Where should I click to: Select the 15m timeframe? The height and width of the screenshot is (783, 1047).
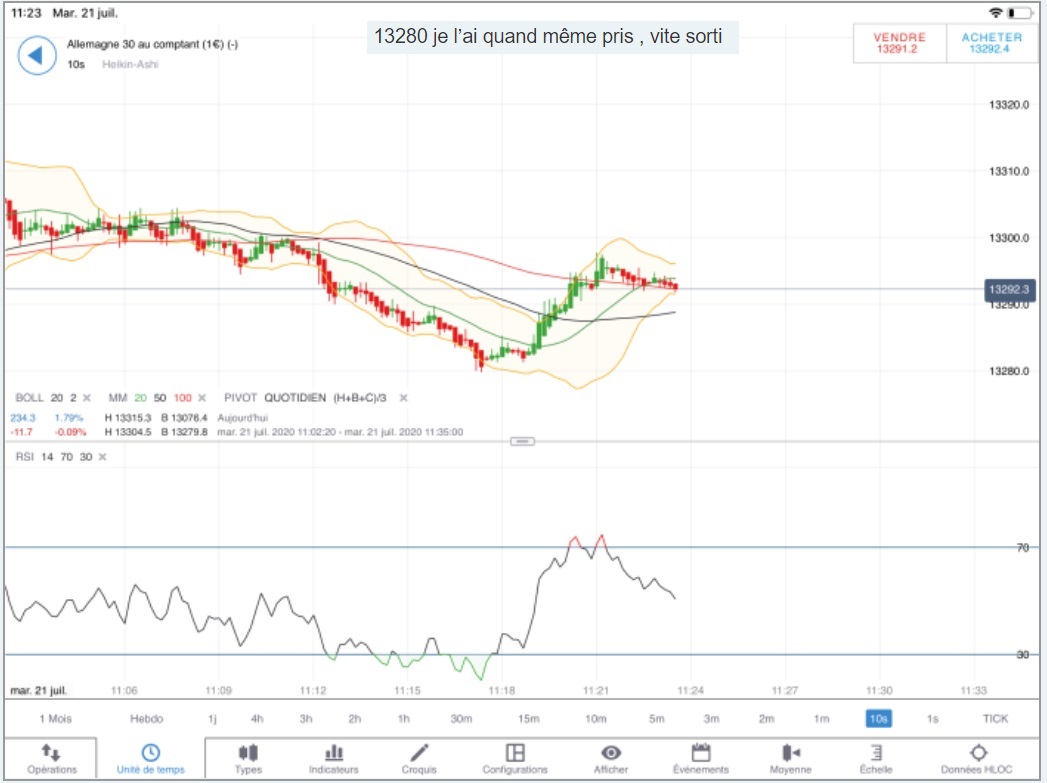(x=529, y=719)
